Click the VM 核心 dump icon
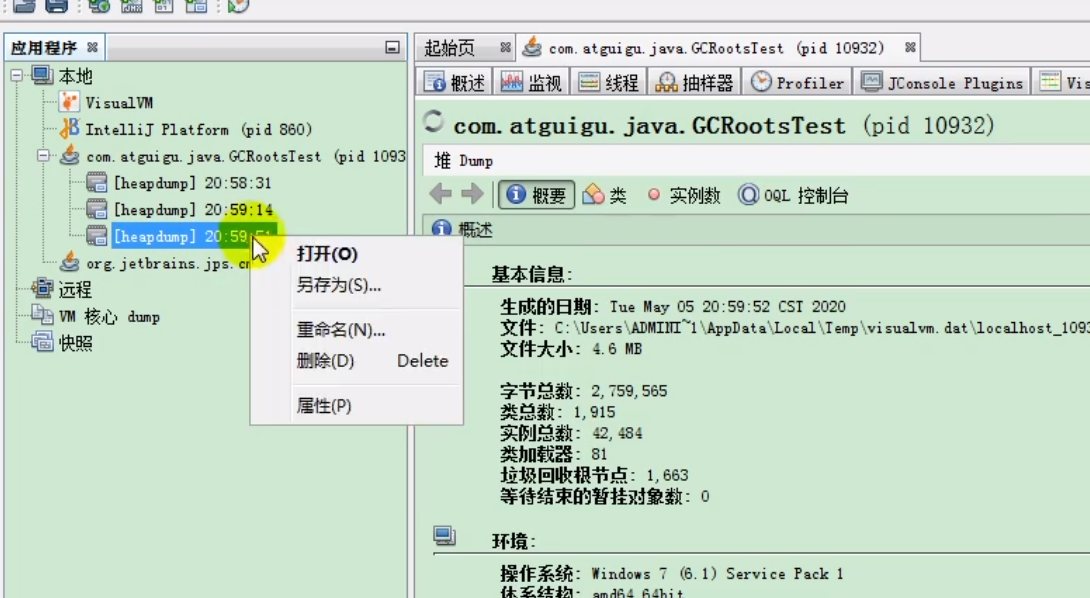Viewport: 1090px width, 598px height. (x=42, y=316)
